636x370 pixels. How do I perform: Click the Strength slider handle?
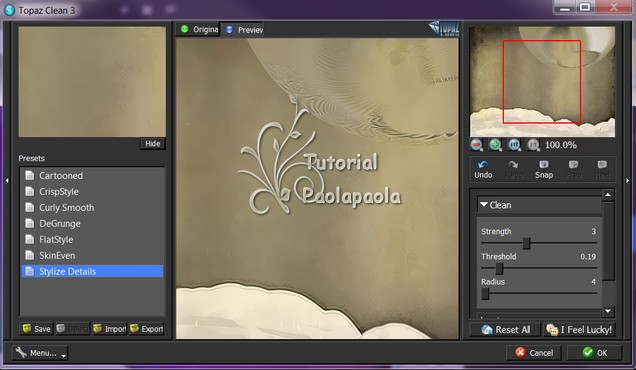point(526,243)
